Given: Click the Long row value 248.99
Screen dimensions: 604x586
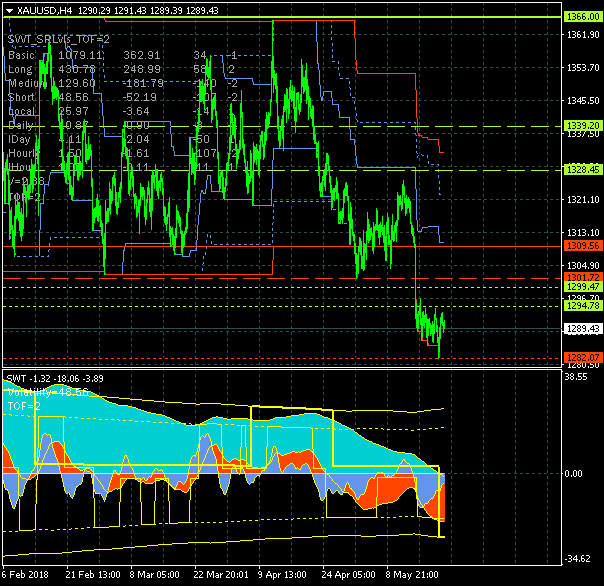Looking at the screenshot, I should [x=142, y=69].
